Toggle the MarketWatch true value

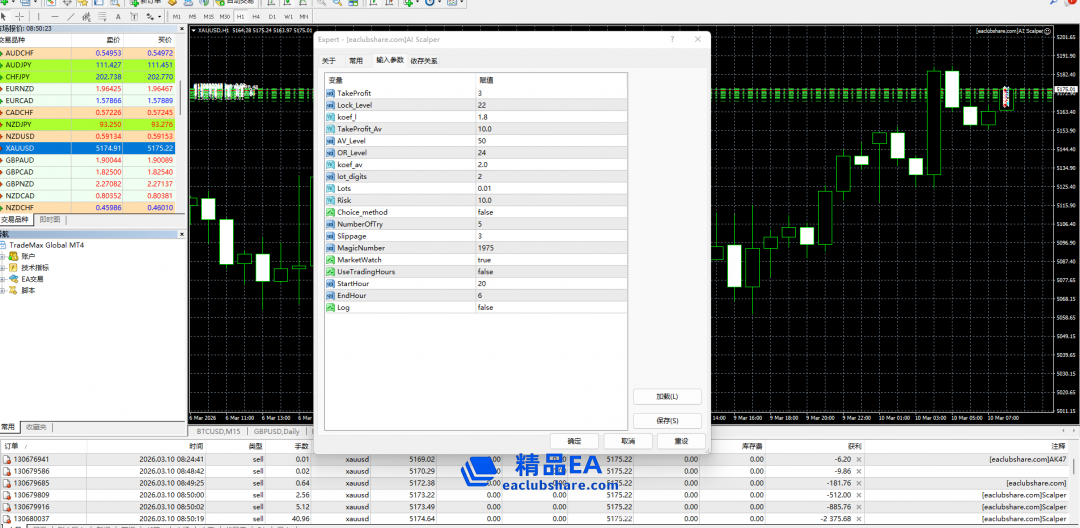click(484, 260)
